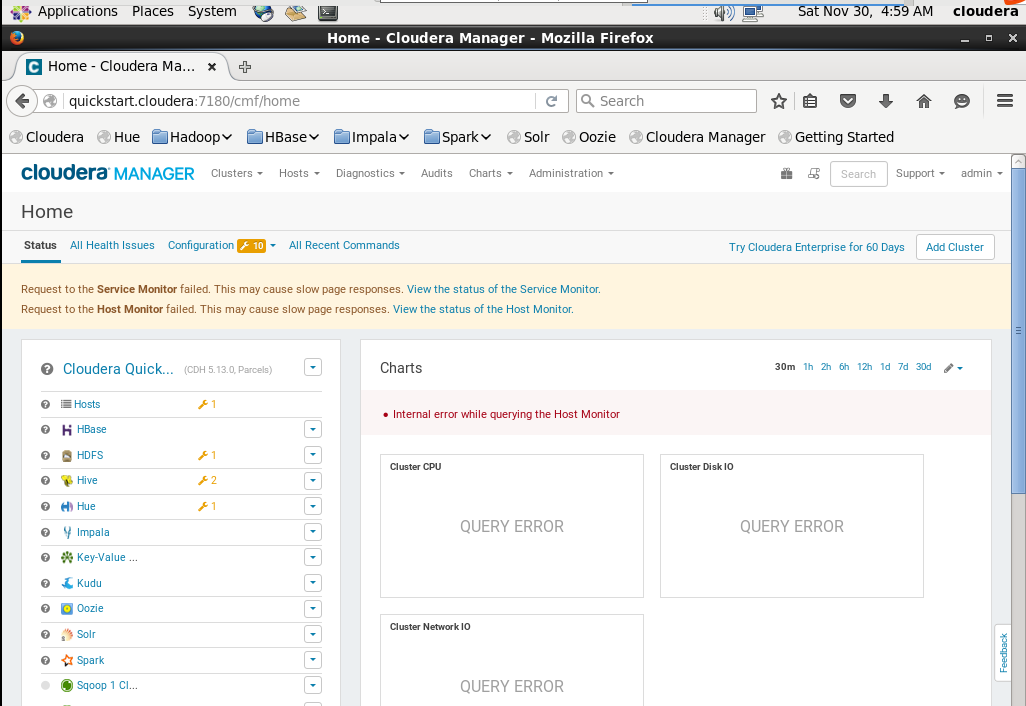1026x706 pixels.
Task: Show bookmarks list icon in Firefox toolbar
Action: point(810,101)
